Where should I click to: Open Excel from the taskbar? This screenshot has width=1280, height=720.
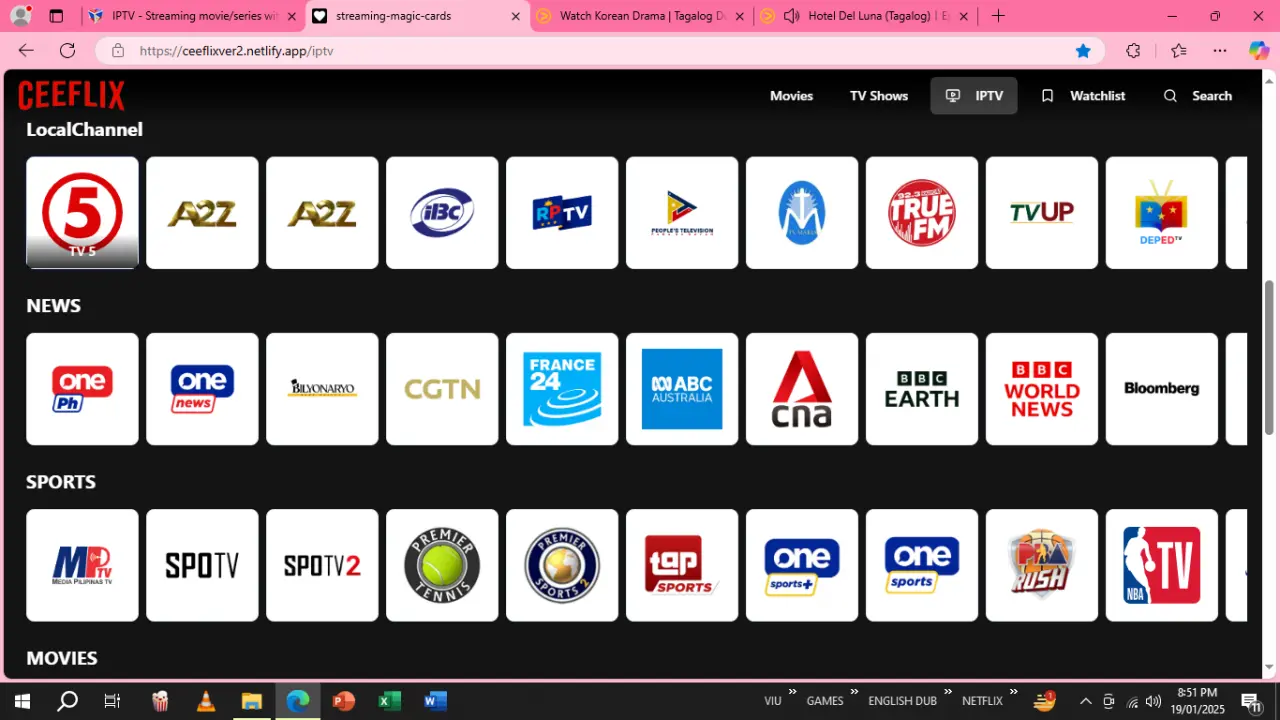(x=389, y=701)
